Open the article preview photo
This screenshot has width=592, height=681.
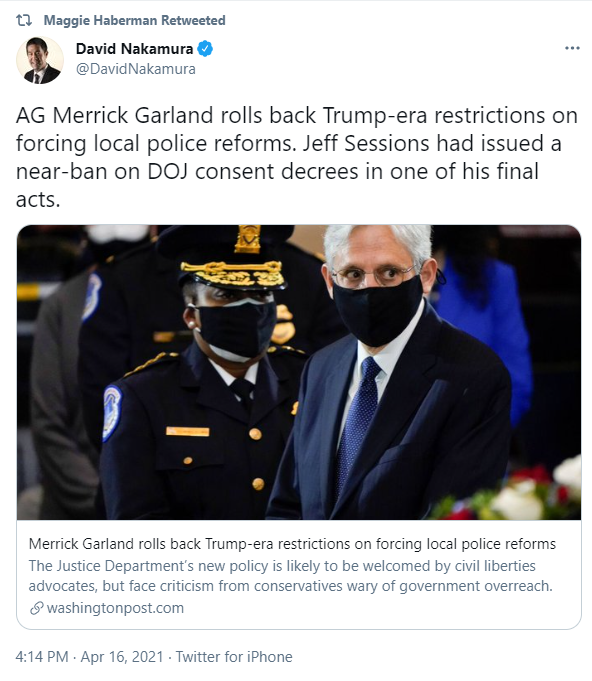299,372
